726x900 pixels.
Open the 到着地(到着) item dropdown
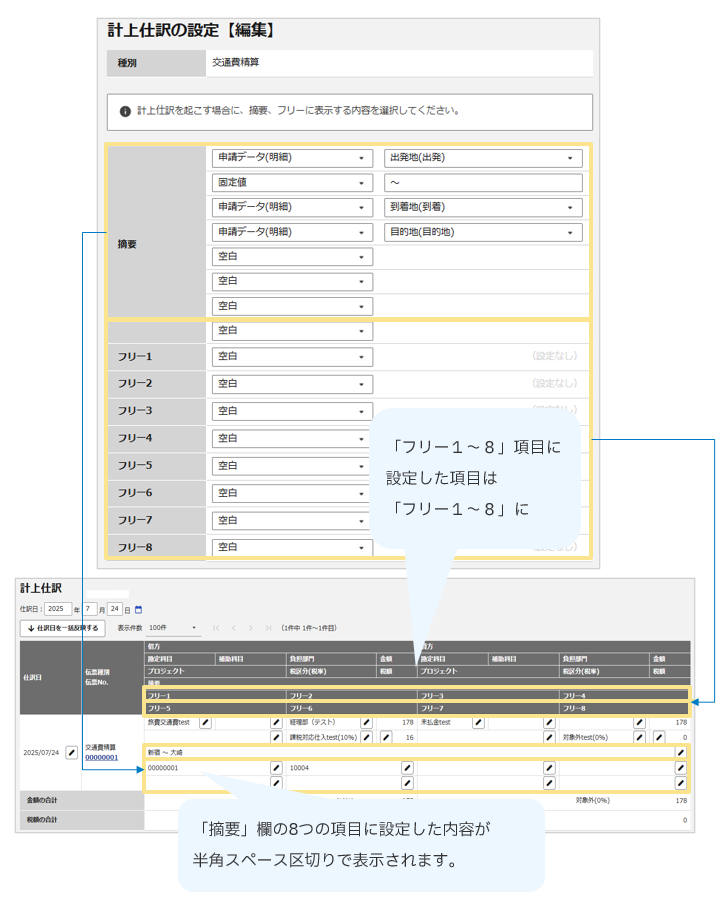(483, 207)
